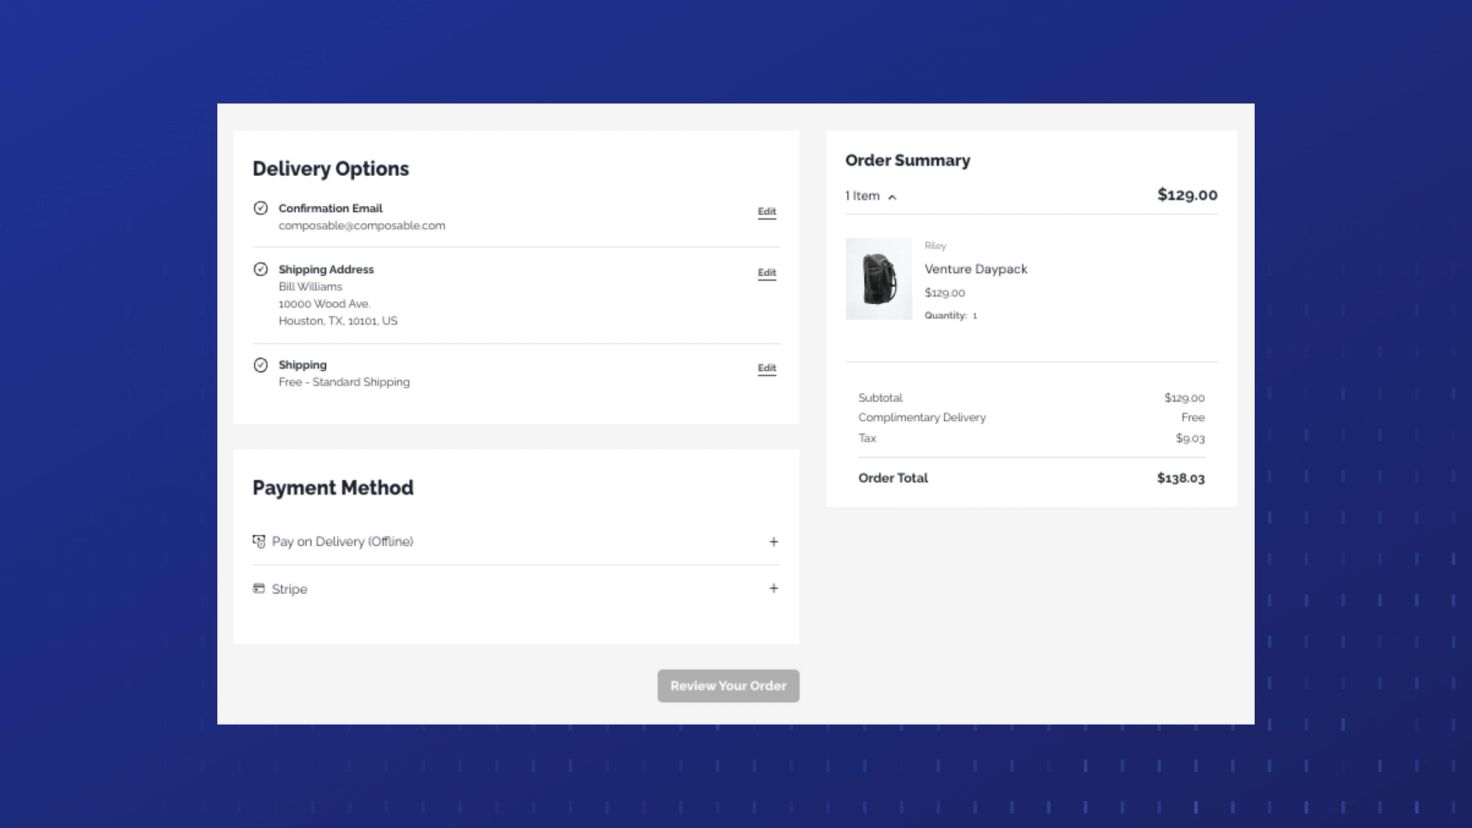
Task: Click the Venture Daypack product name
Action: [x=975, y=269]
